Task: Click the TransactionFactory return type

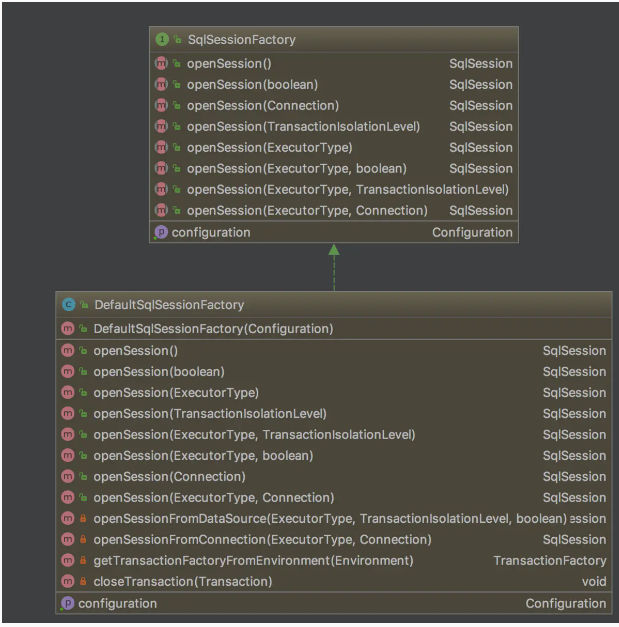Action: tap(550, 561)
